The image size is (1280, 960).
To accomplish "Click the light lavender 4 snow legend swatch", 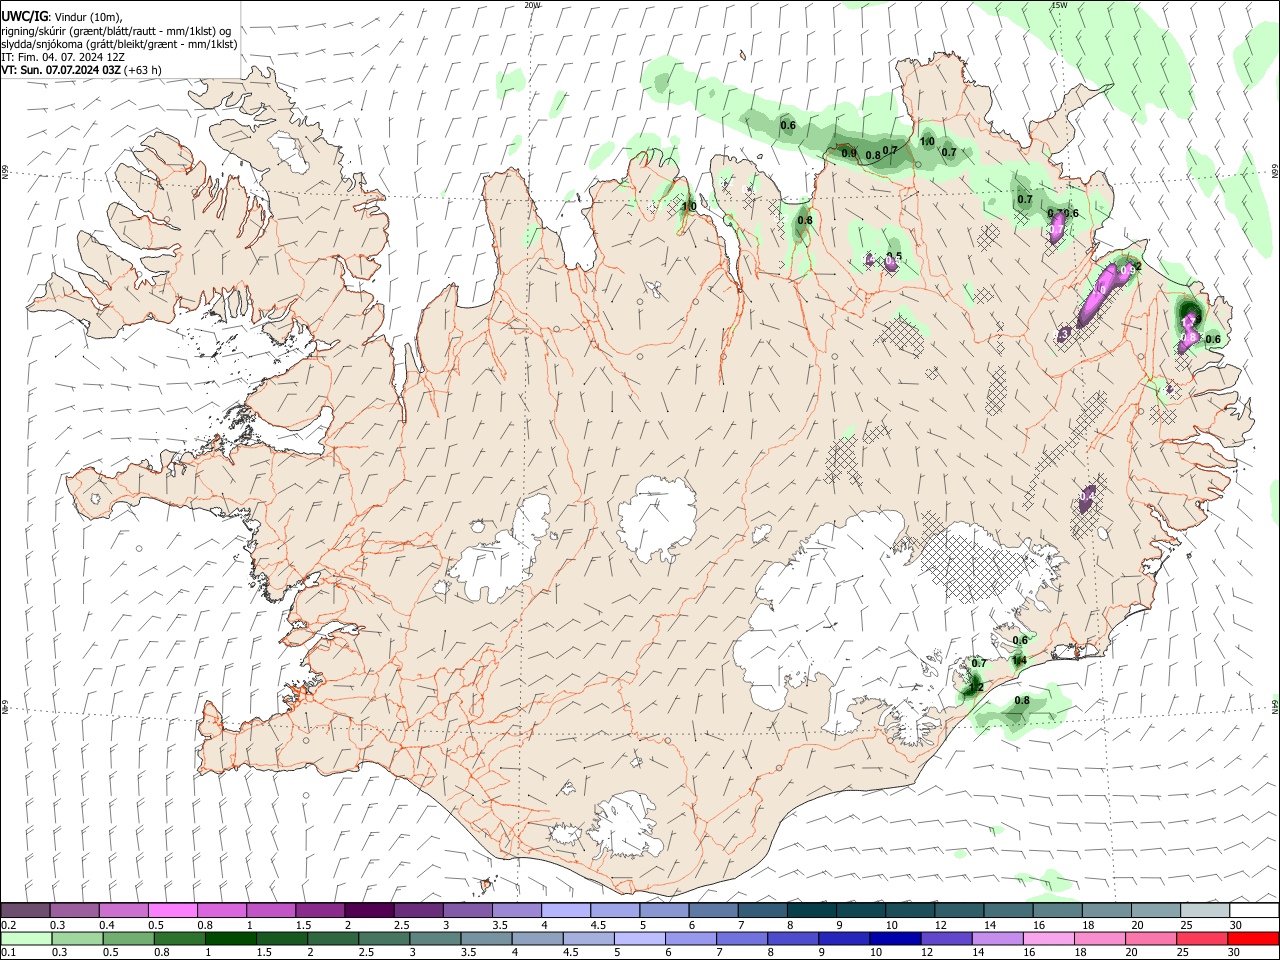I will 566,911.
